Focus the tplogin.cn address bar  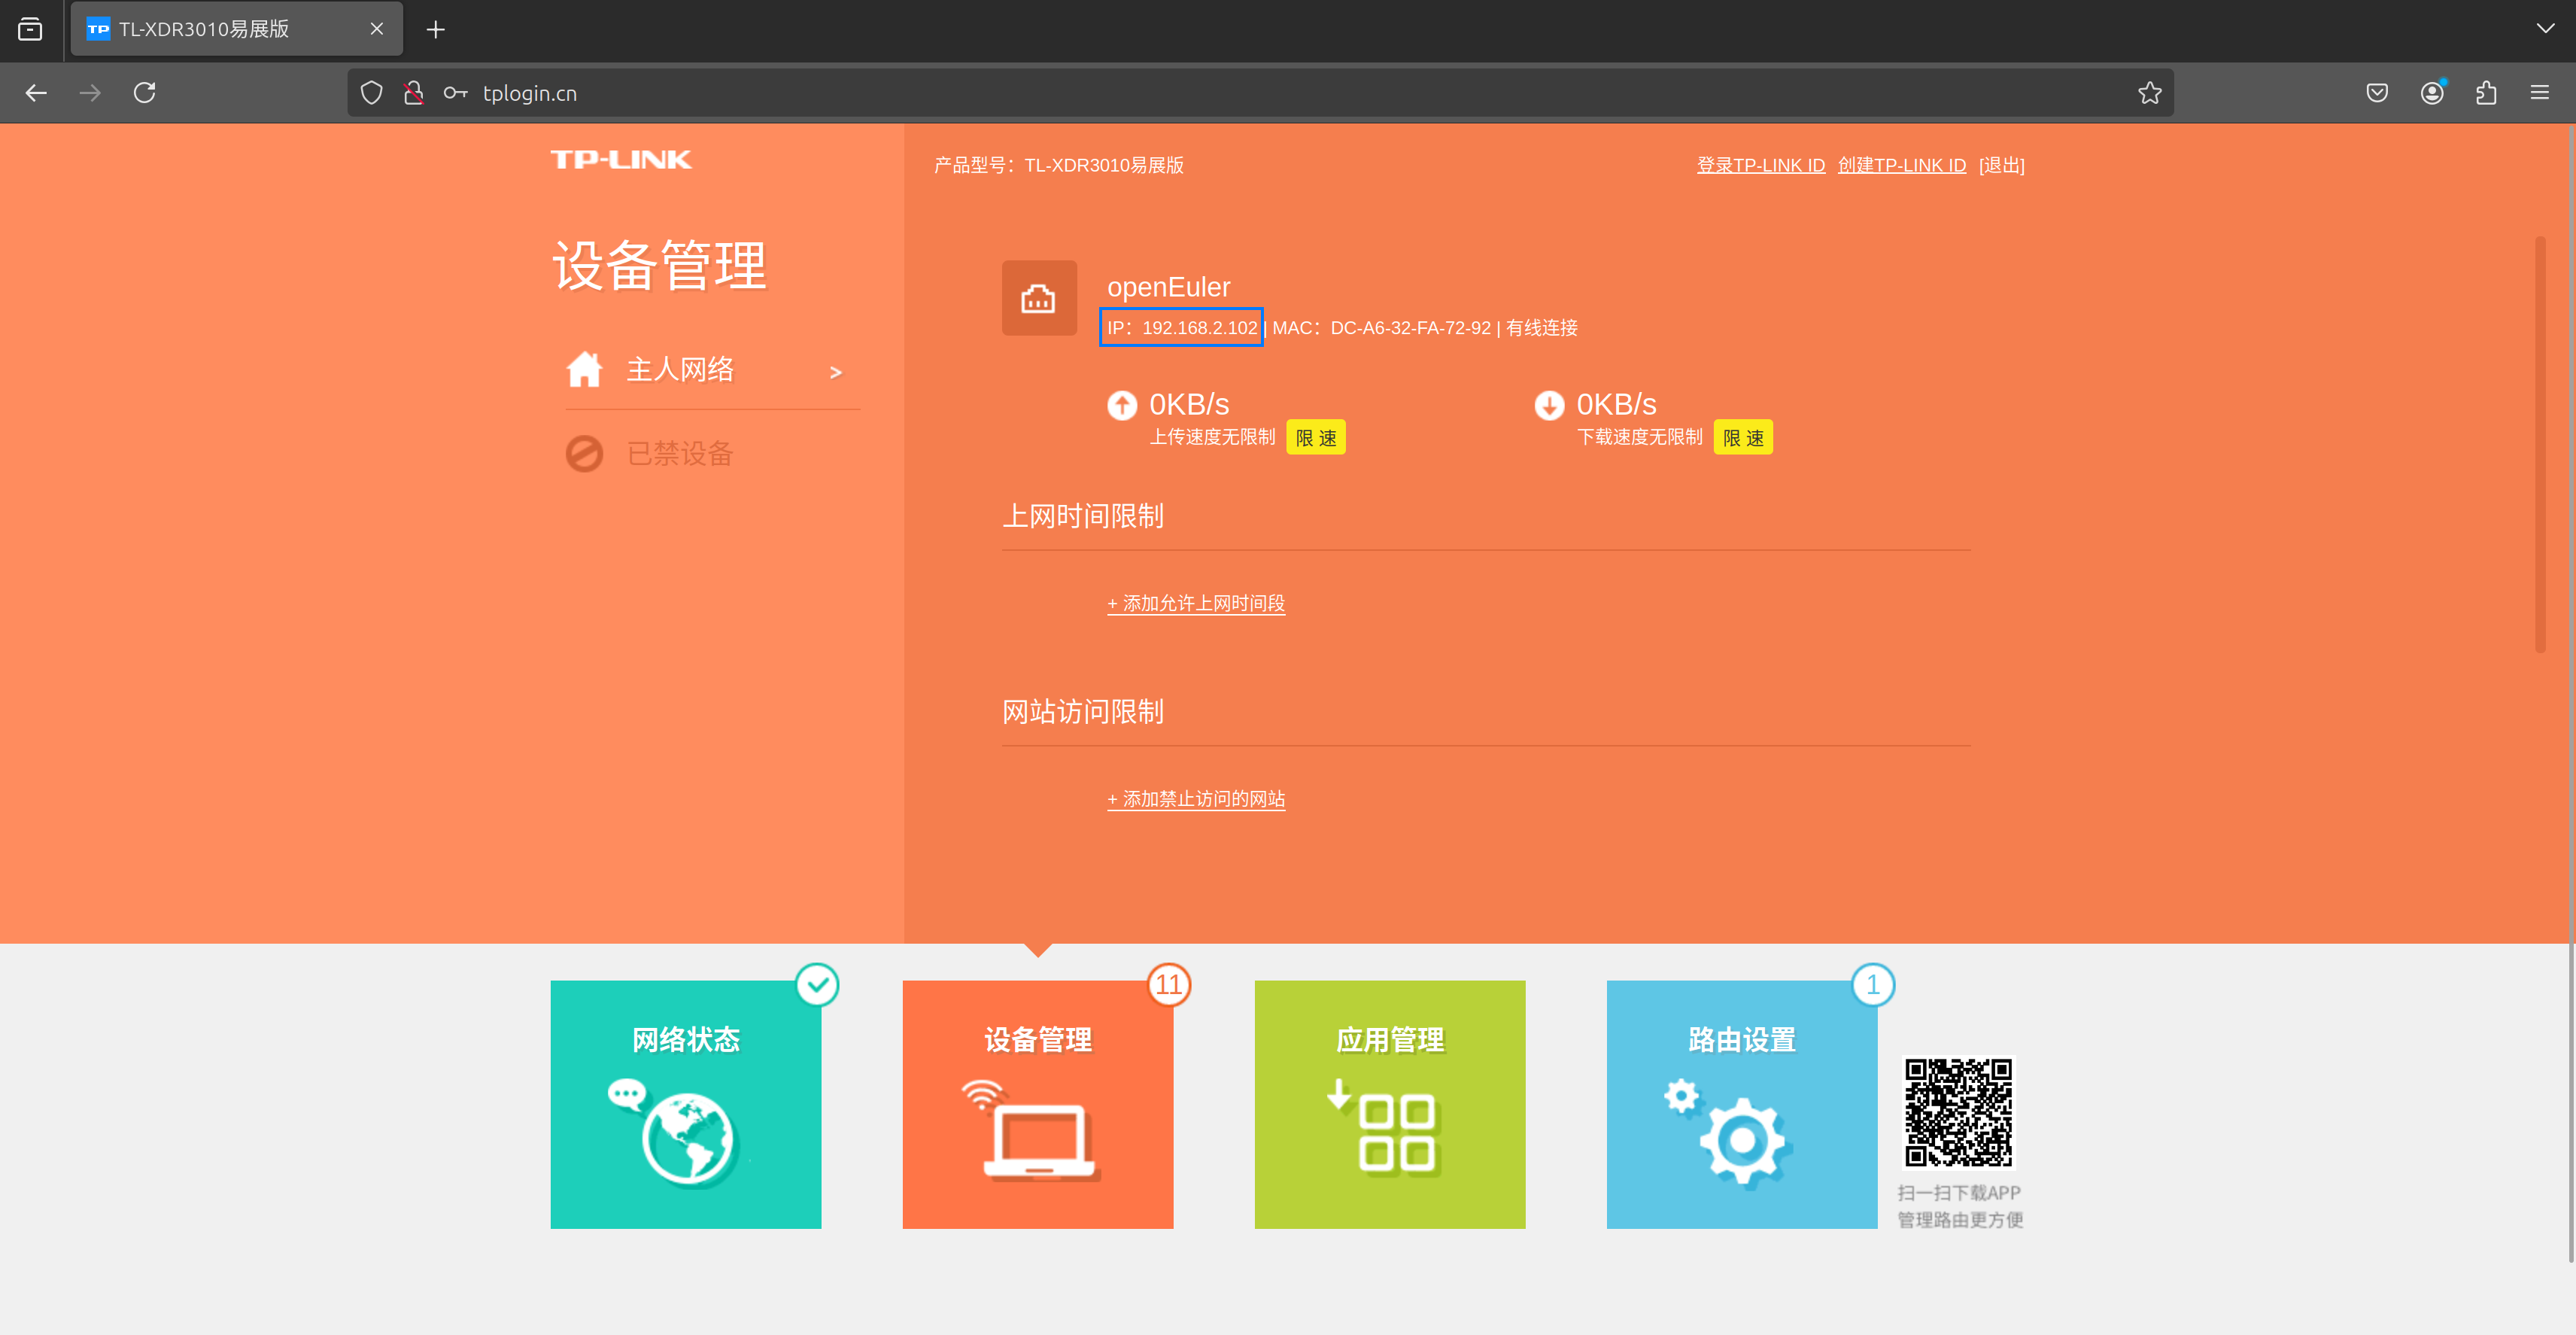[1260, 93]
